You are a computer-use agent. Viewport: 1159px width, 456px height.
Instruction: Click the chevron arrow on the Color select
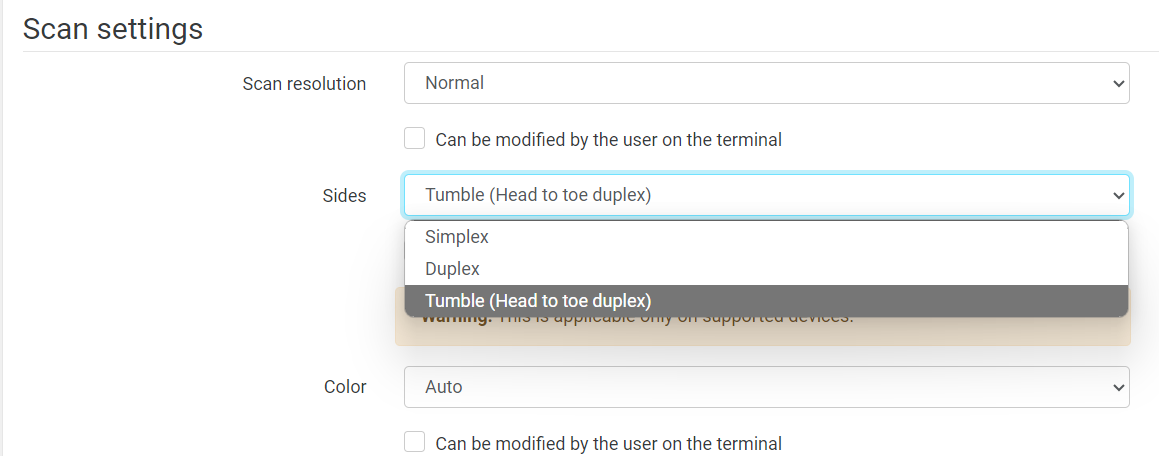[1118, 387]
